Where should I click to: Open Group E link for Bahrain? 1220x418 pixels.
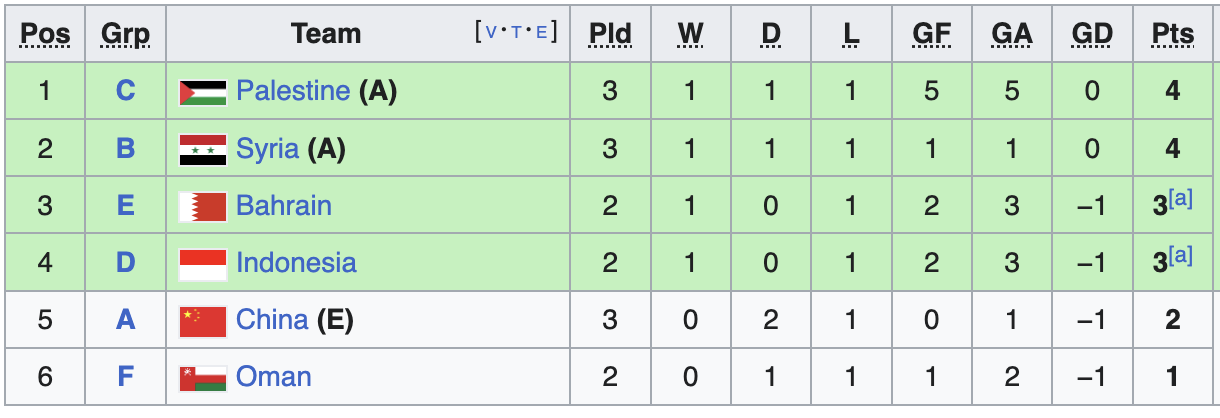125,206
